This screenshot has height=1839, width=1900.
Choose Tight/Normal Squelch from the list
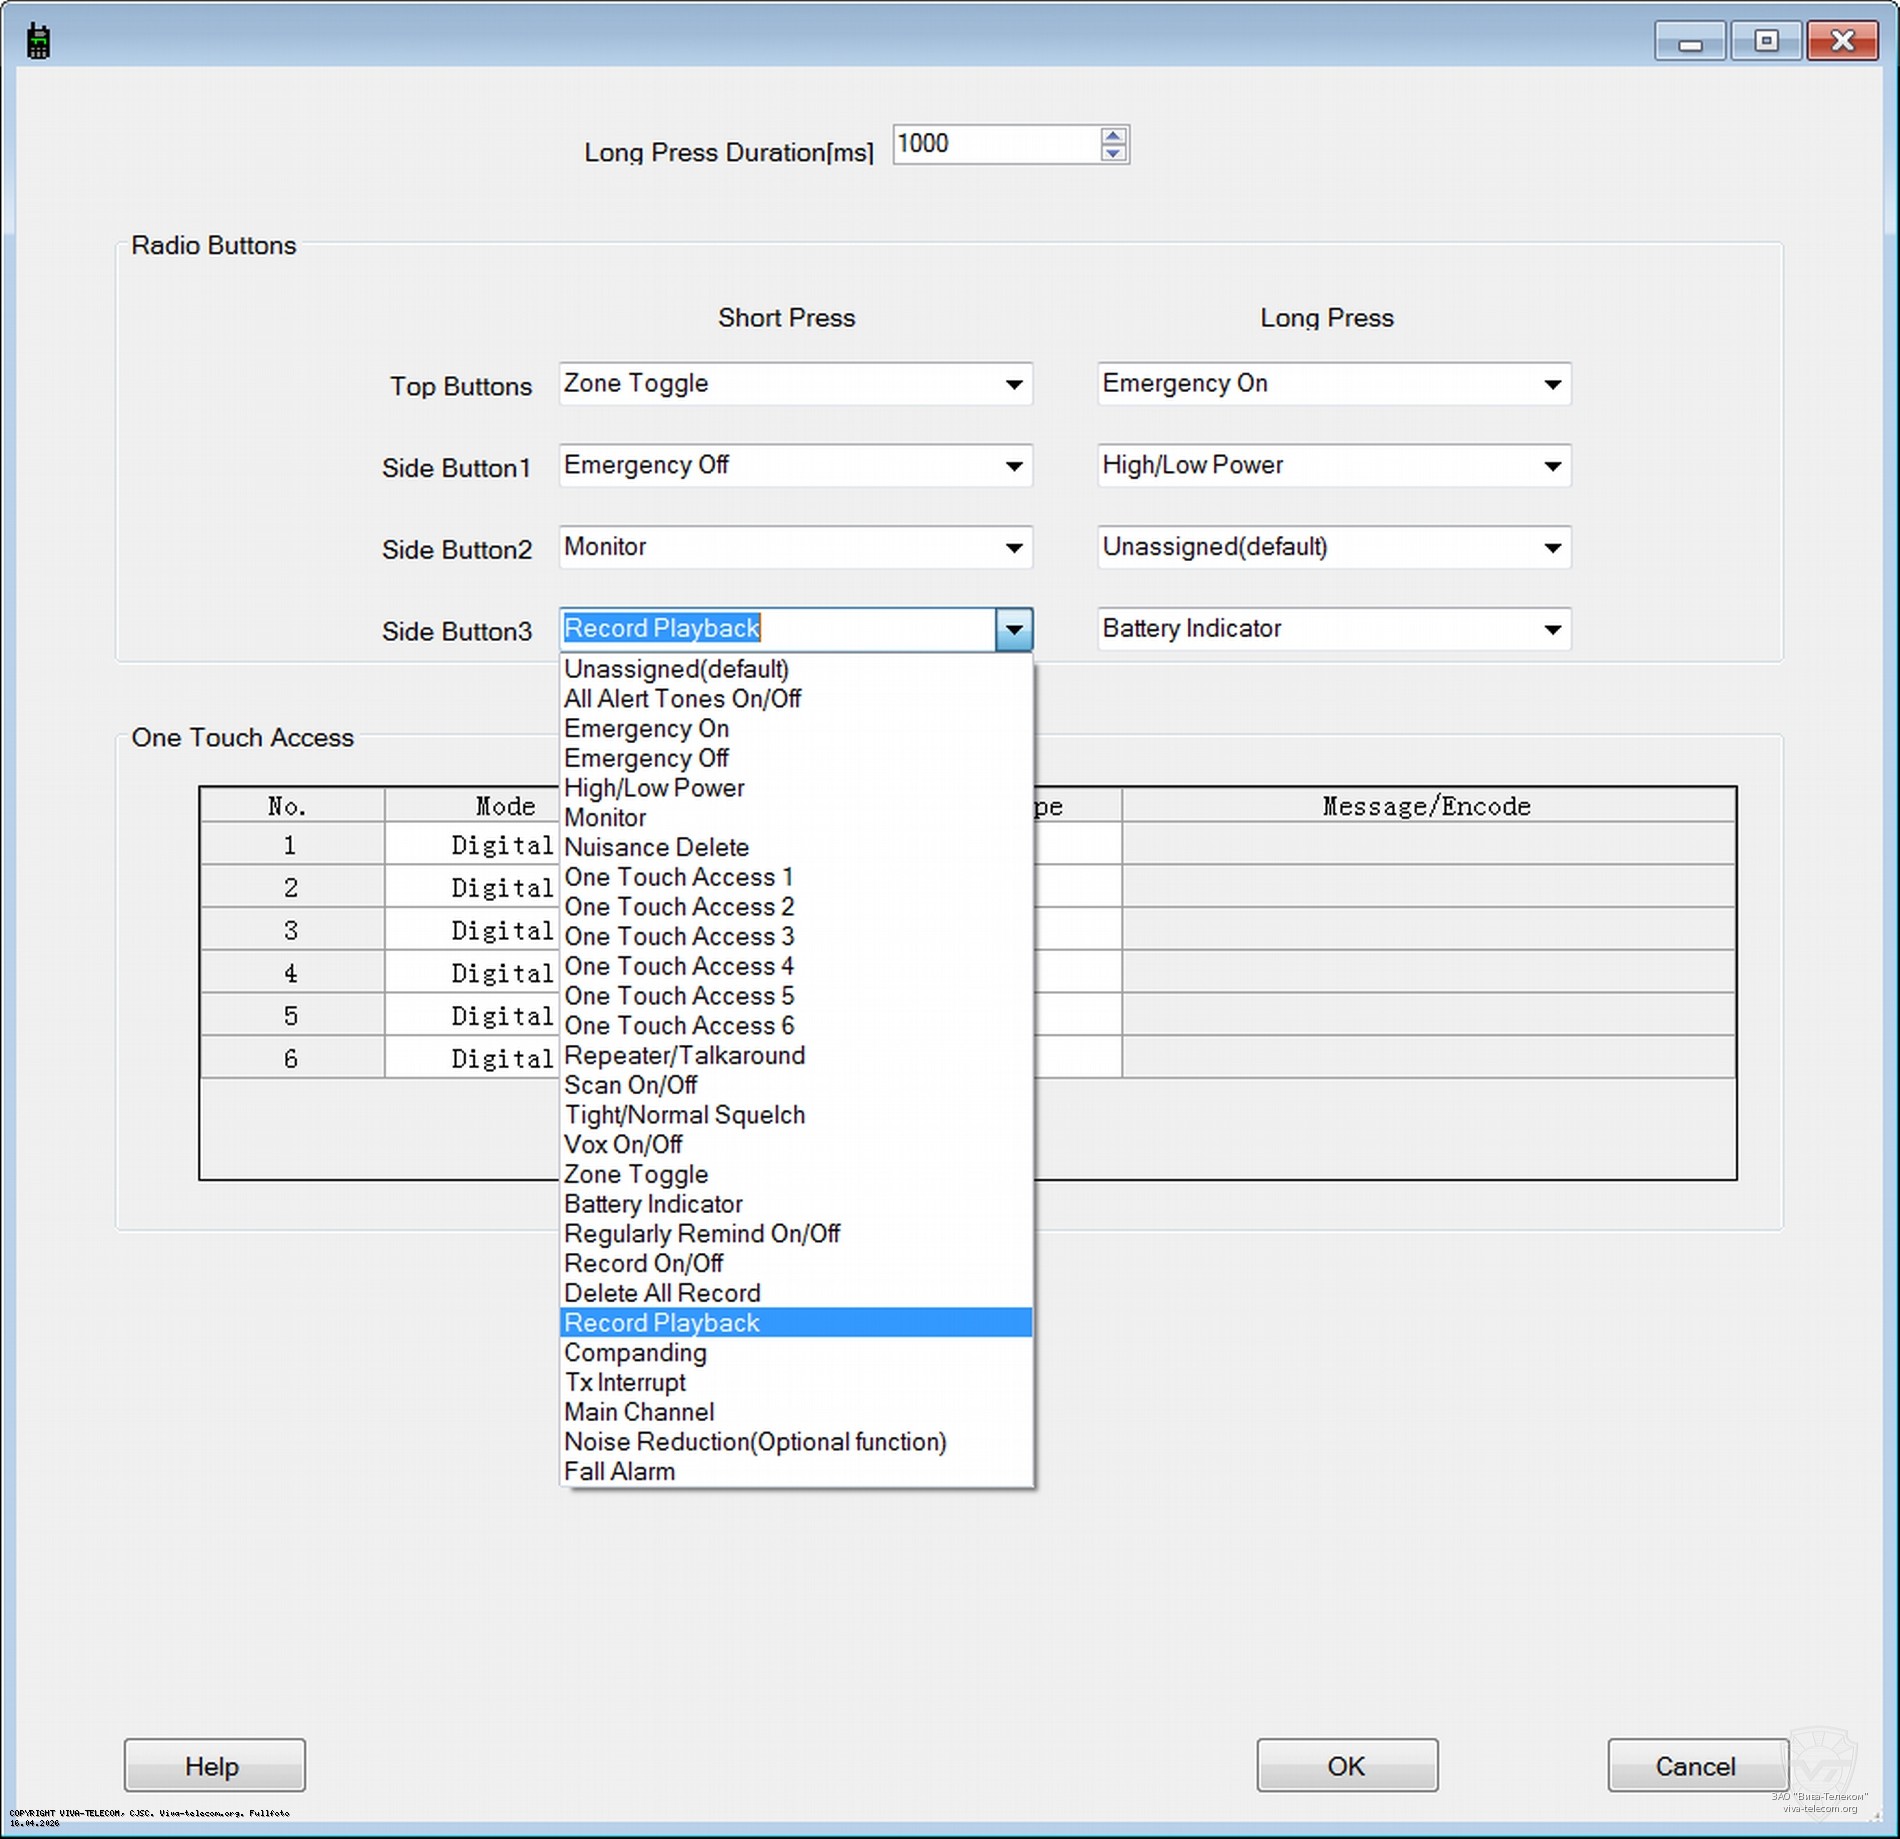click(x=684, y=1115)
